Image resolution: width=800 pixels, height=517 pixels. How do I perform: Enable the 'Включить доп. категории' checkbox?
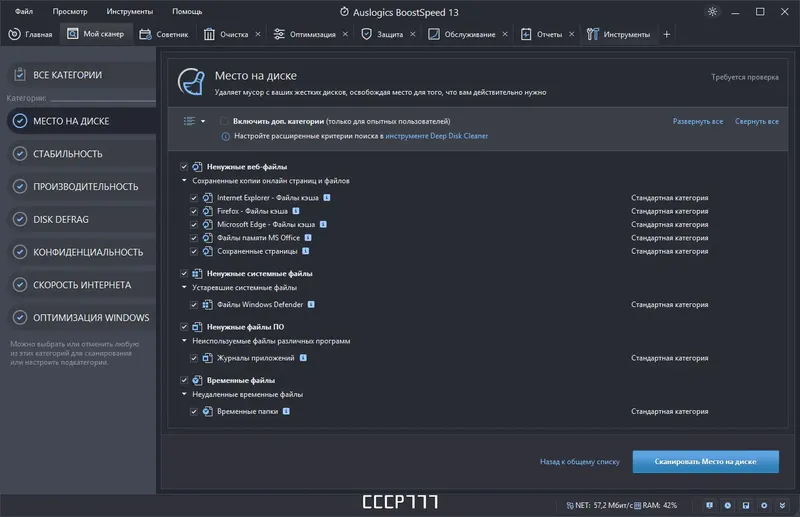coord(224,121)
